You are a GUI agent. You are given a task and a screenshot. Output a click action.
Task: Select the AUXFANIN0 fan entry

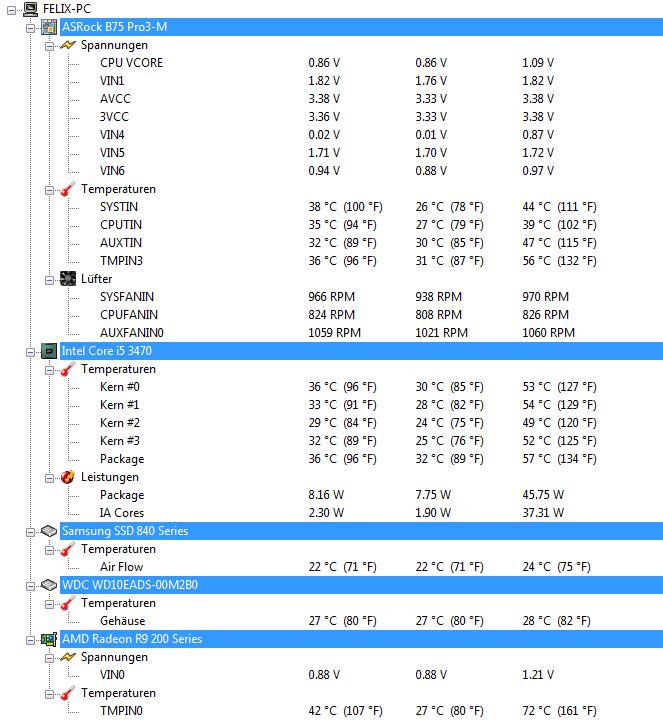pyautogui.click(x=132, y=333)
